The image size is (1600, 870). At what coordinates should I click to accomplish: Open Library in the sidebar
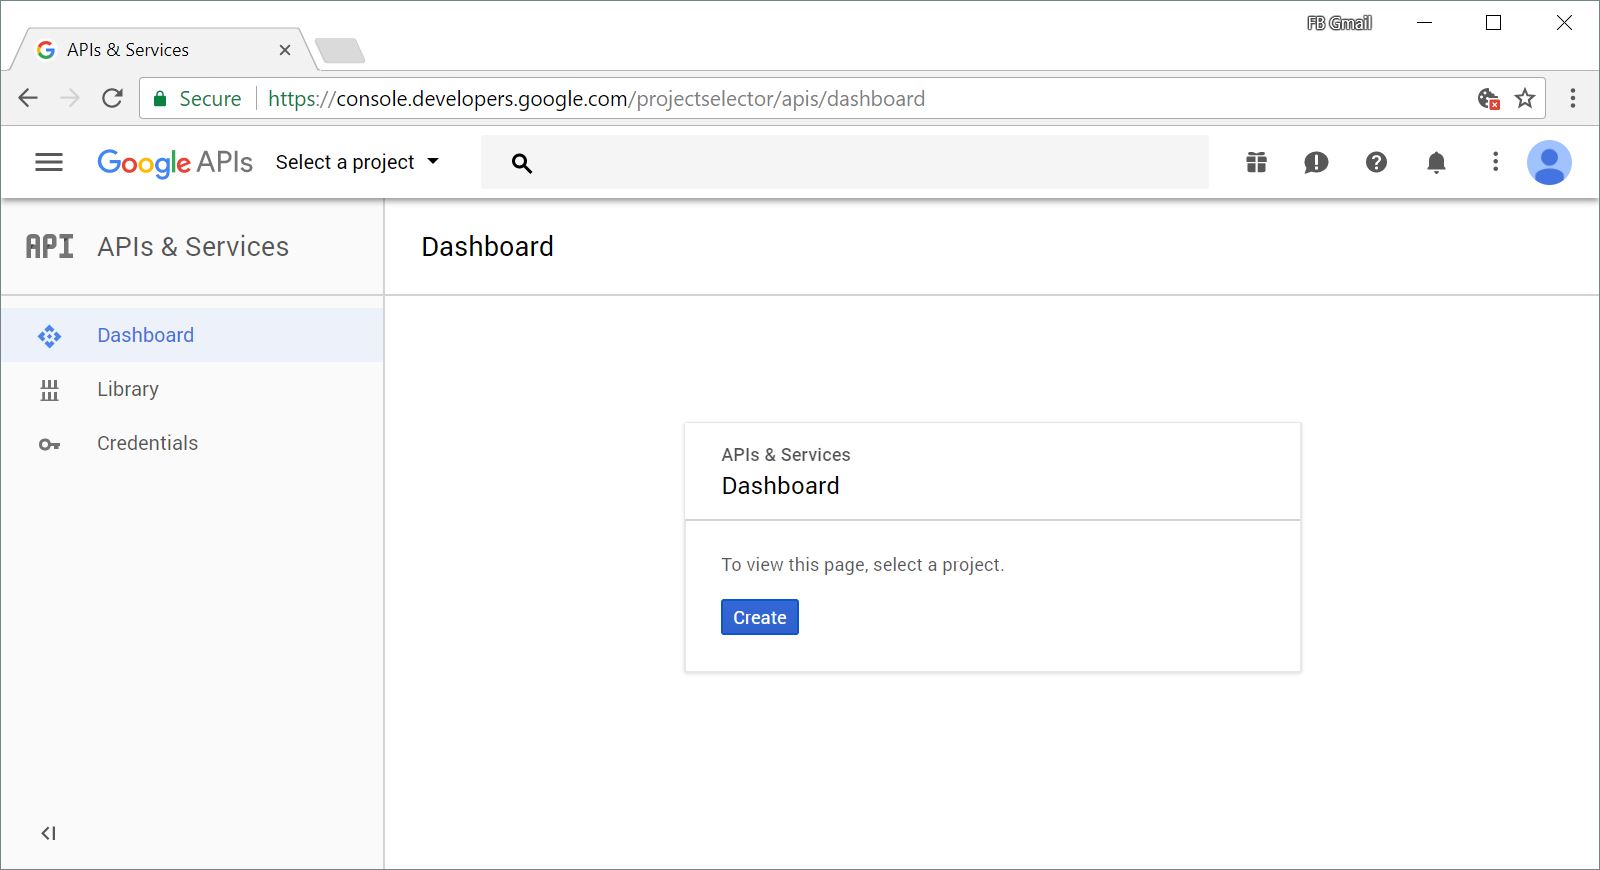point(192,389)
